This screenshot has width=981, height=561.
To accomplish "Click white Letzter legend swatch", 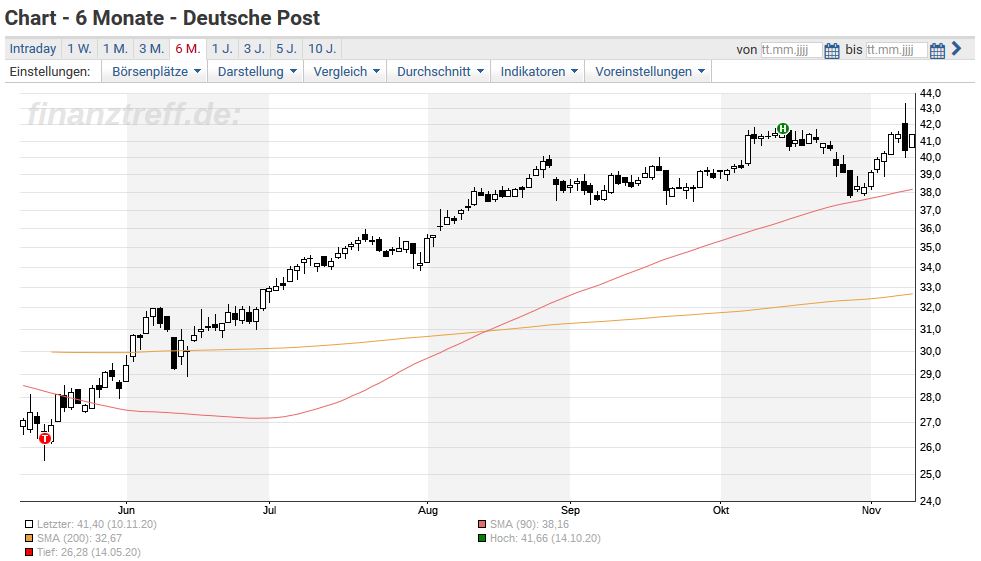I will [29, 524].
